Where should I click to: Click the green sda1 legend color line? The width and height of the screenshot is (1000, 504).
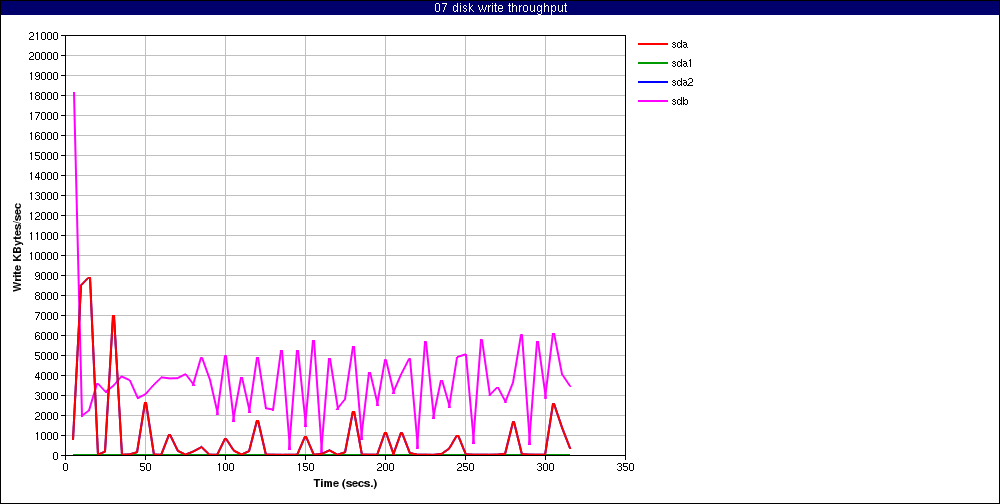(x=652, y=63)
